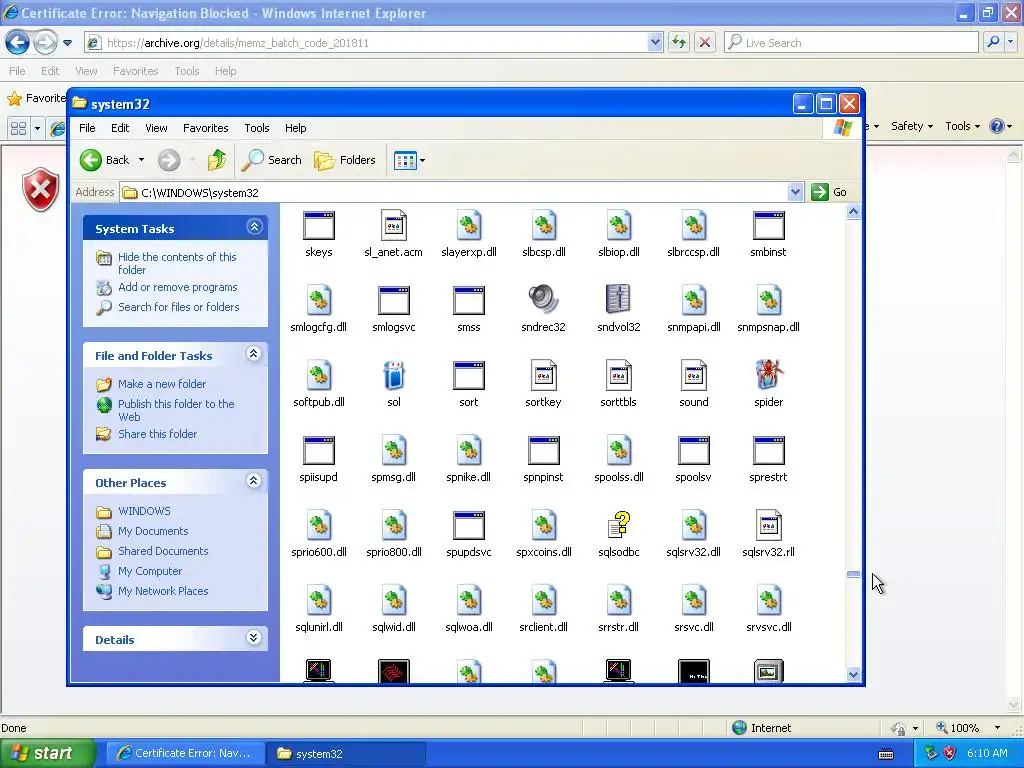This screenshot has height=768, width=1024.
Task: Click the file list scrollbar thumb
Action: tap(853, 574)
